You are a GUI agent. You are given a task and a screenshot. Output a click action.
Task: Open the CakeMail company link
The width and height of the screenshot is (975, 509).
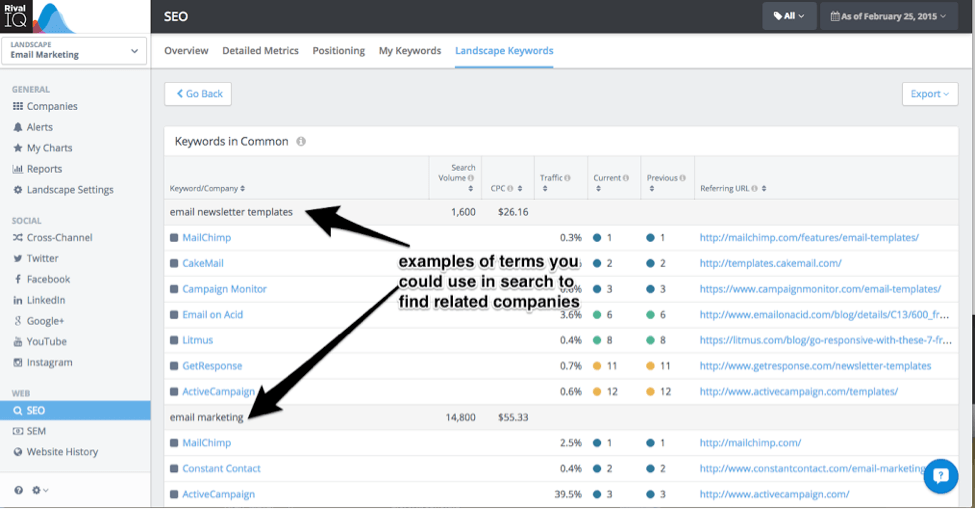[x=203, y=263]
